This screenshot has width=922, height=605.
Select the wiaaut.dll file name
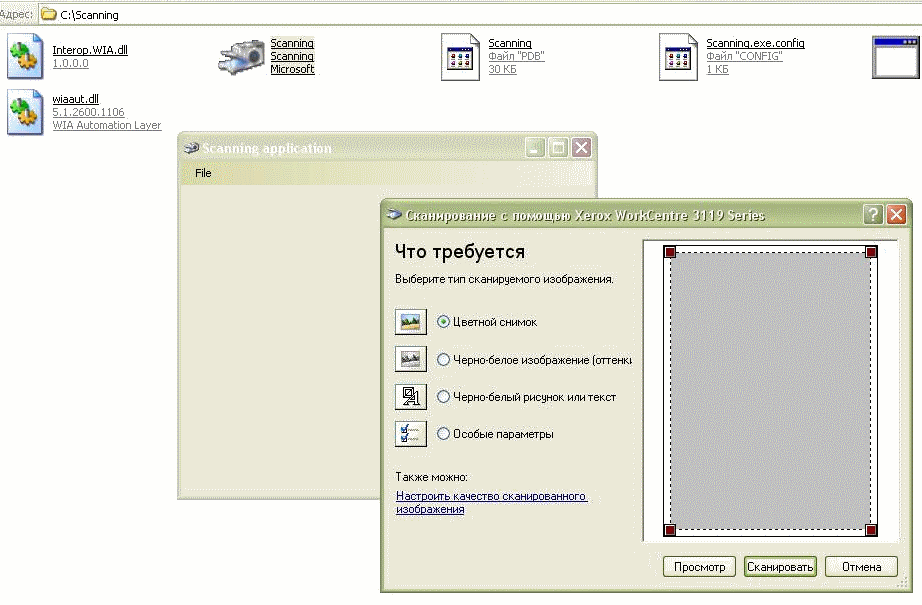pos(75,99)
